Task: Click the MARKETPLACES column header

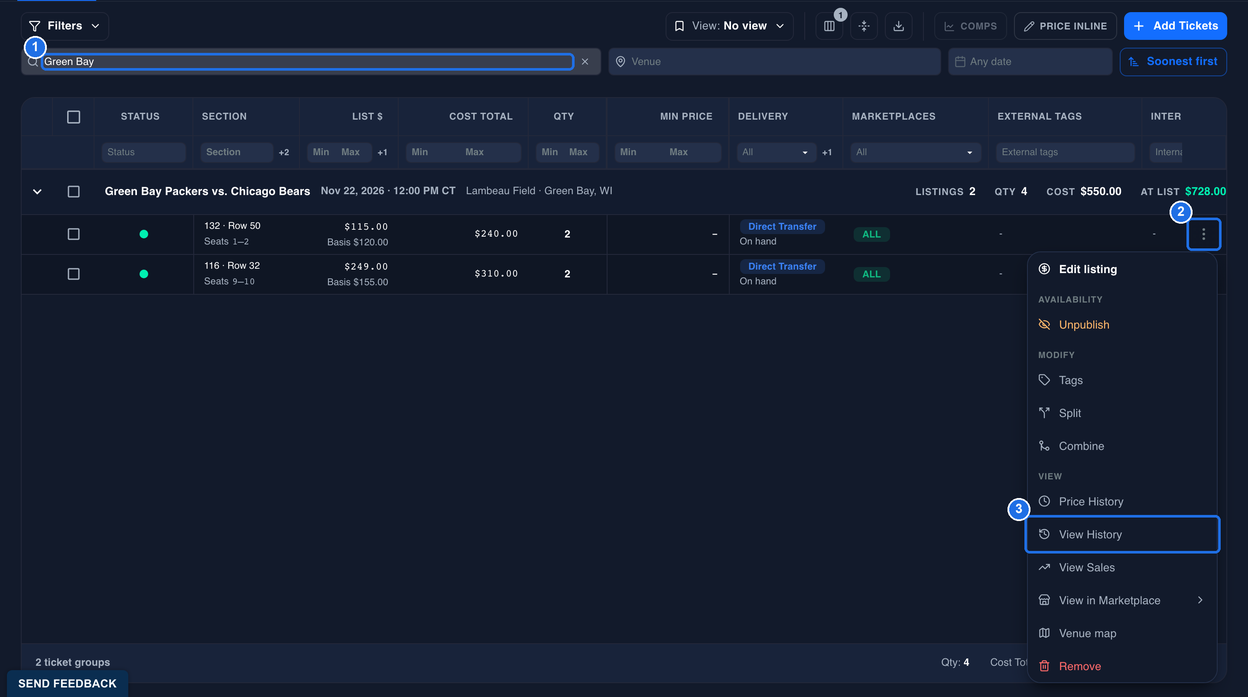Action: [893, 117]
